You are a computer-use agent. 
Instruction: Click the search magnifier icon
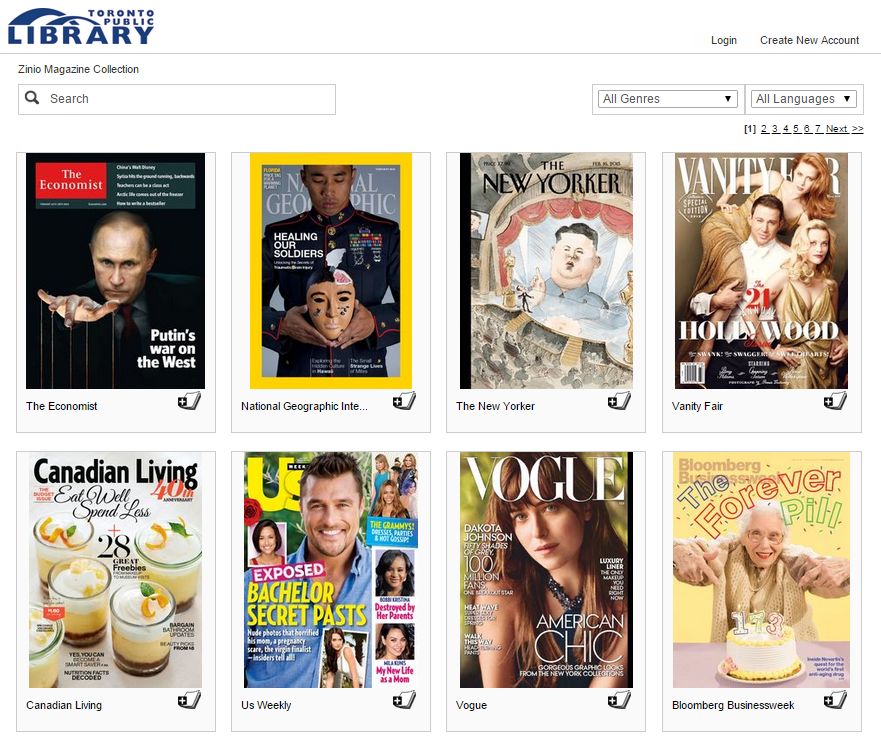pos(32,98)
